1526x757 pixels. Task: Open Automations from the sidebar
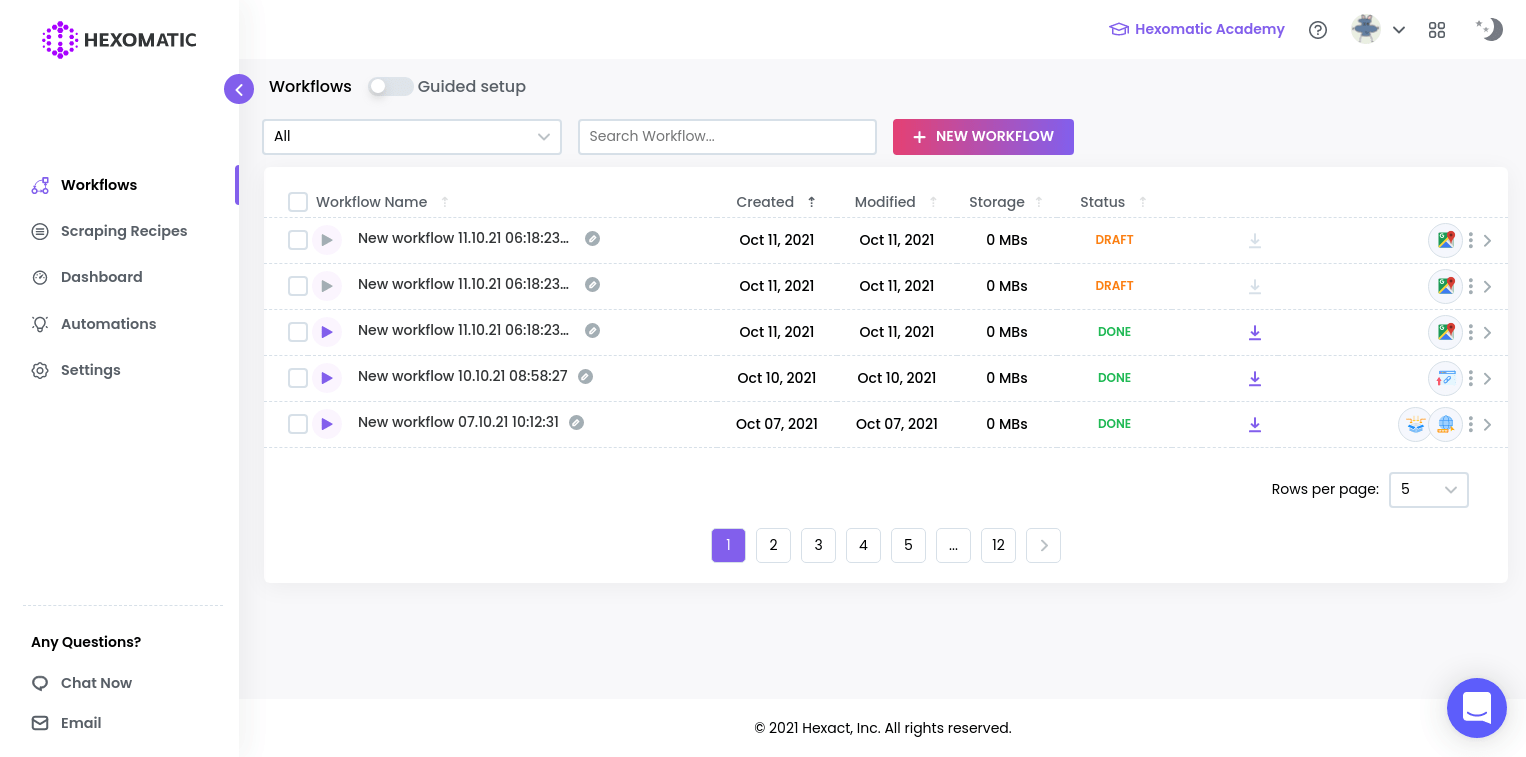click(x=108, y=324)
